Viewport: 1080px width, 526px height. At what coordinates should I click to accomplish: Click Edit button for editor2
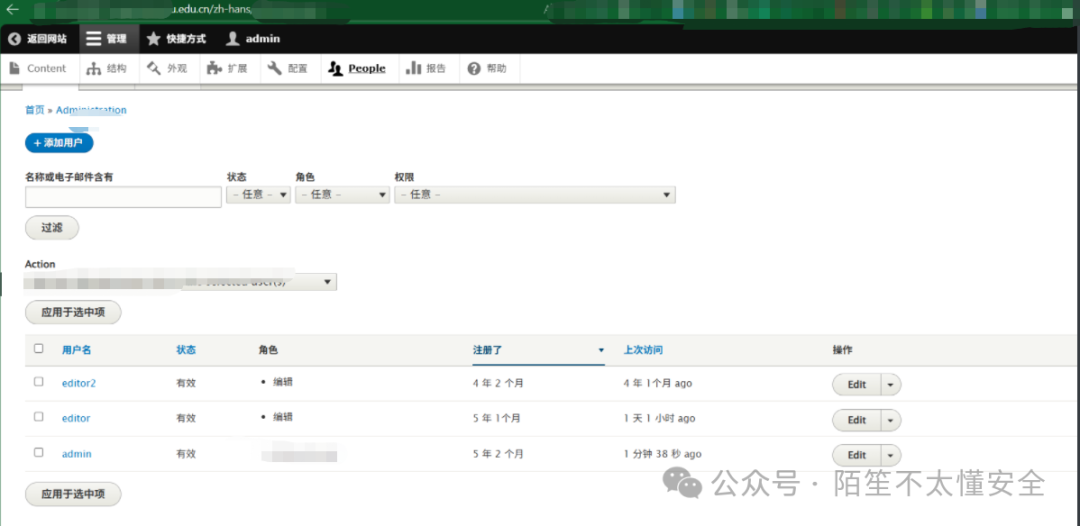coord(857,385)
